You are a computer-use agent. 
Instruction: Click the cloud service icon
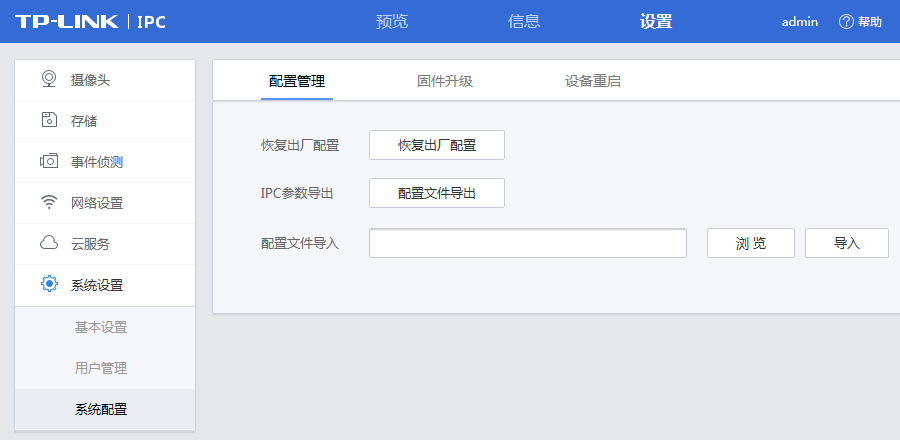click(x=48, y=243)
